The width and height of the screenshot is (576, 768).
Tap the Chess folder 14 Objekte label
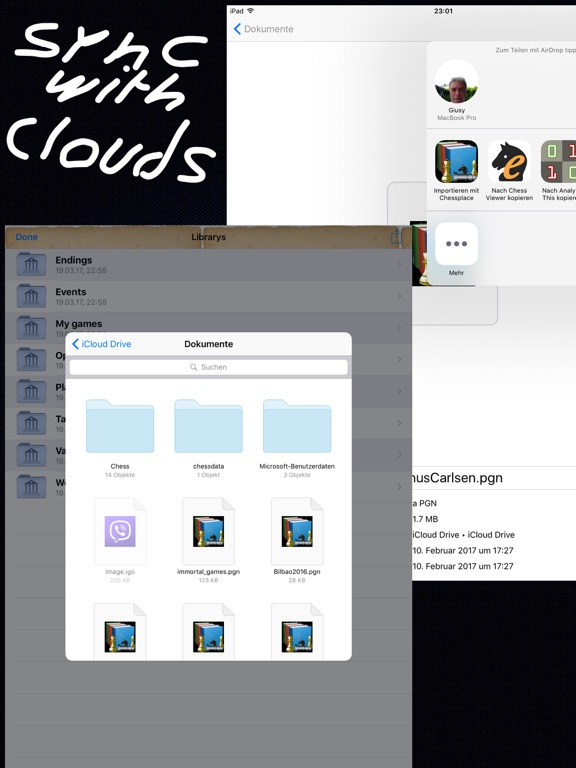click(x=120, y=475)
